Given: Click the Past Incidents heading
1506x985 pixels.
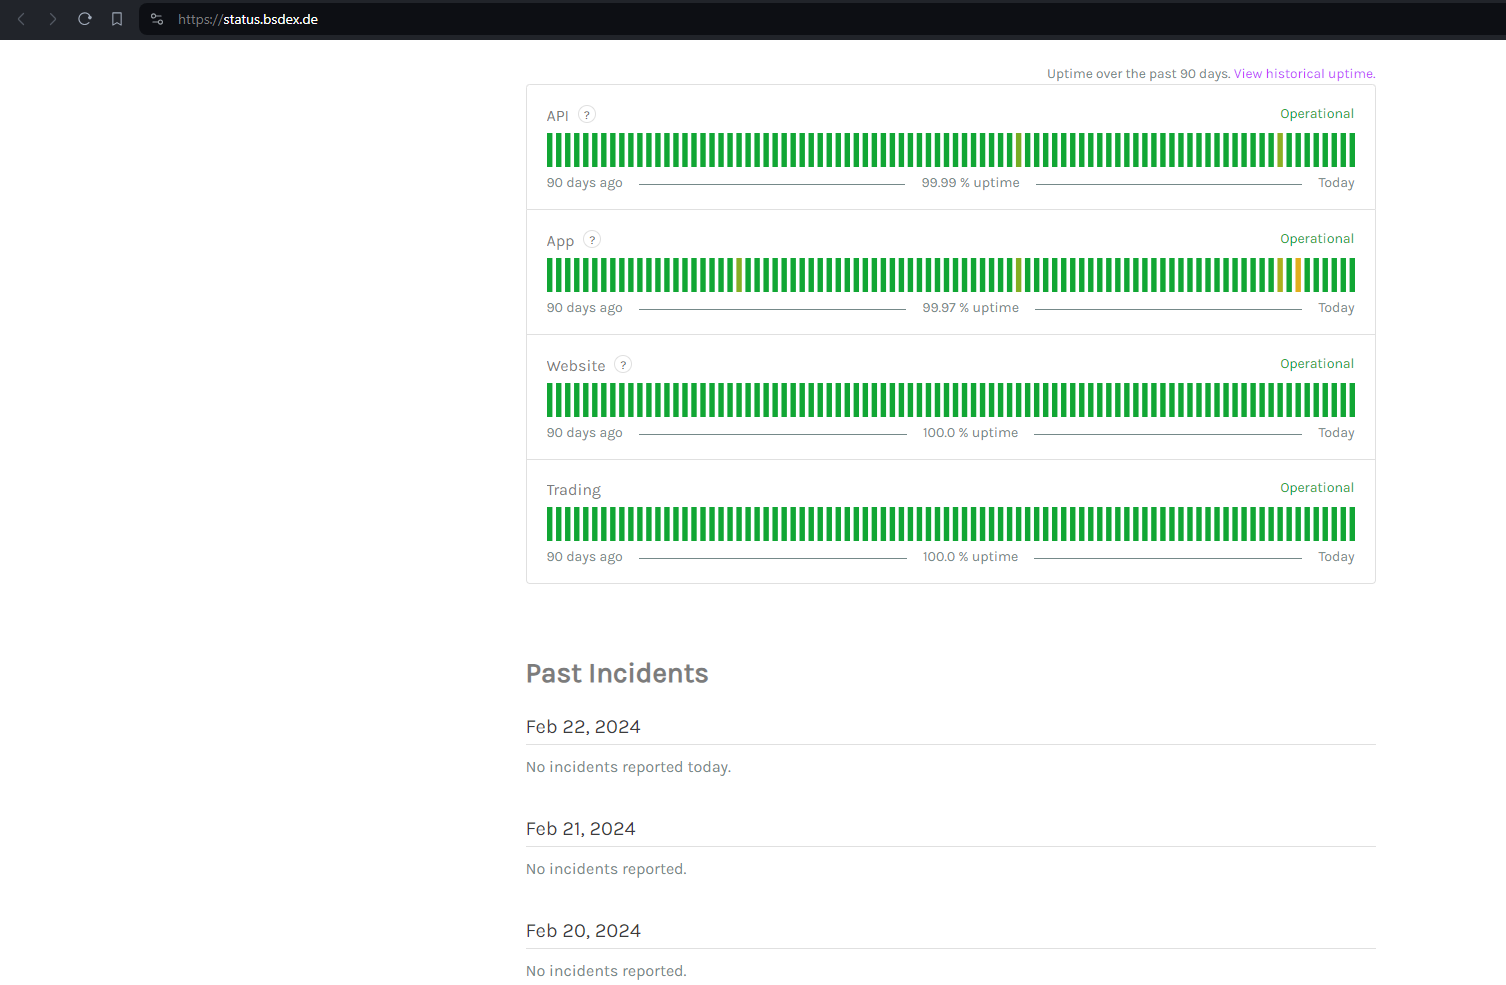Looking at the screenshot, I should point(617,674).
